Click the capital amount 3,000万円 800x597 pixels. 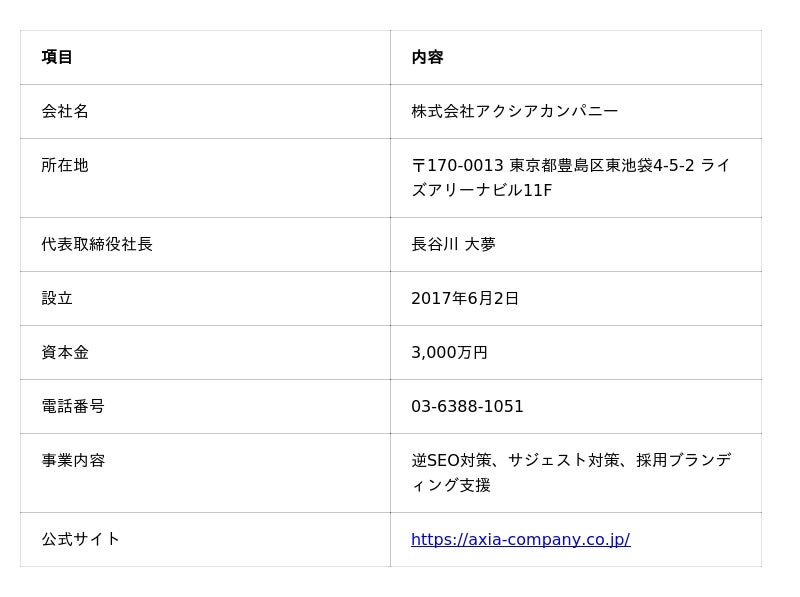pyautogui.click(x=449, y=352)
